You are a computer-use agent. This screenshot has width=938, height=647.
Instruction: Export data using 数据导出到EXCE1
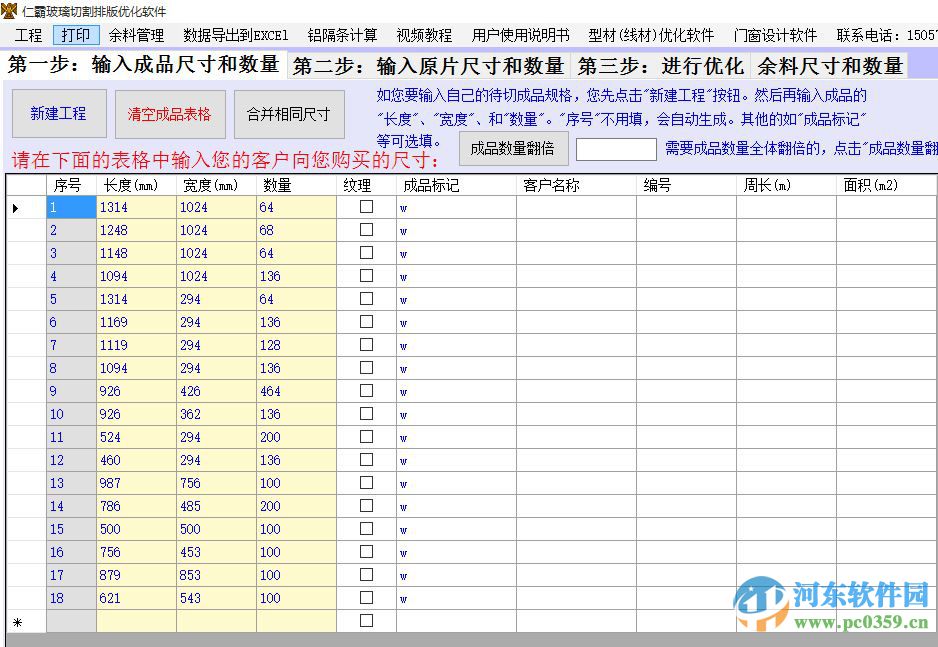[x=234, y=34]
